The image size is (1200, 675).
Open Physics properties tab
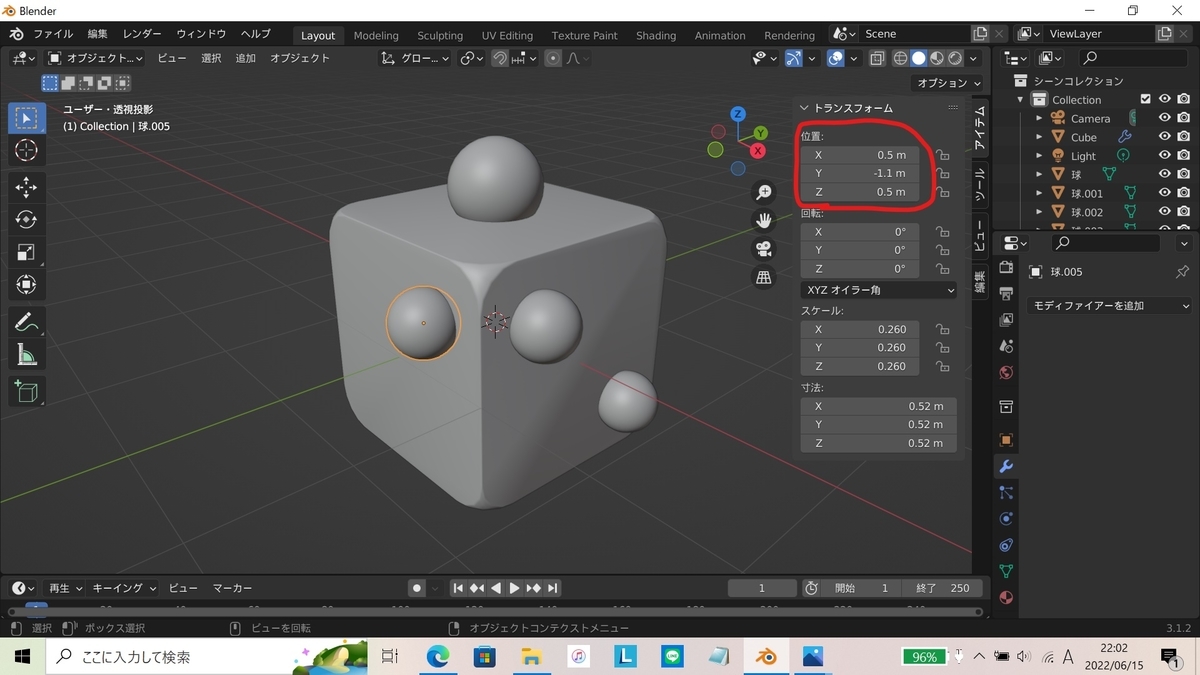click(1006, 519)
